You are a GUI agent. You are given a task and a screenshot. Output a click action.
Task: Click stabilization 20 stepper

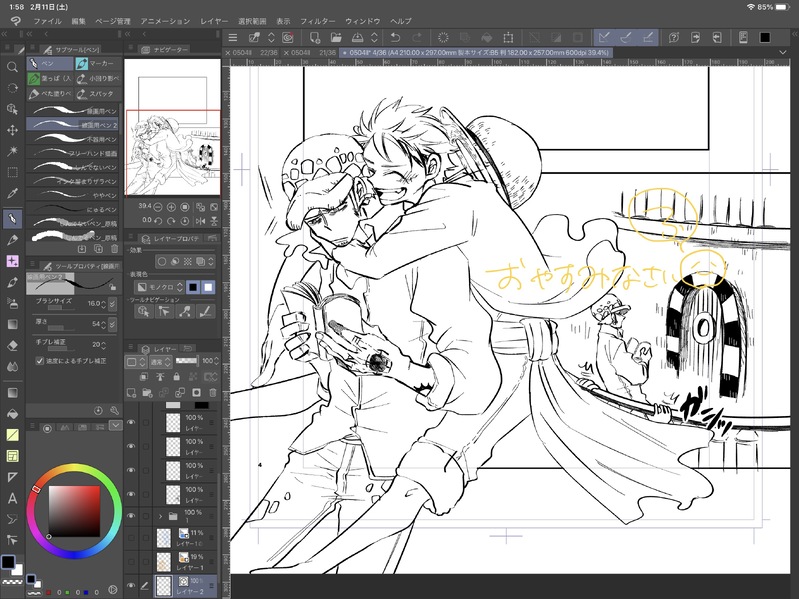pos(103,345)
